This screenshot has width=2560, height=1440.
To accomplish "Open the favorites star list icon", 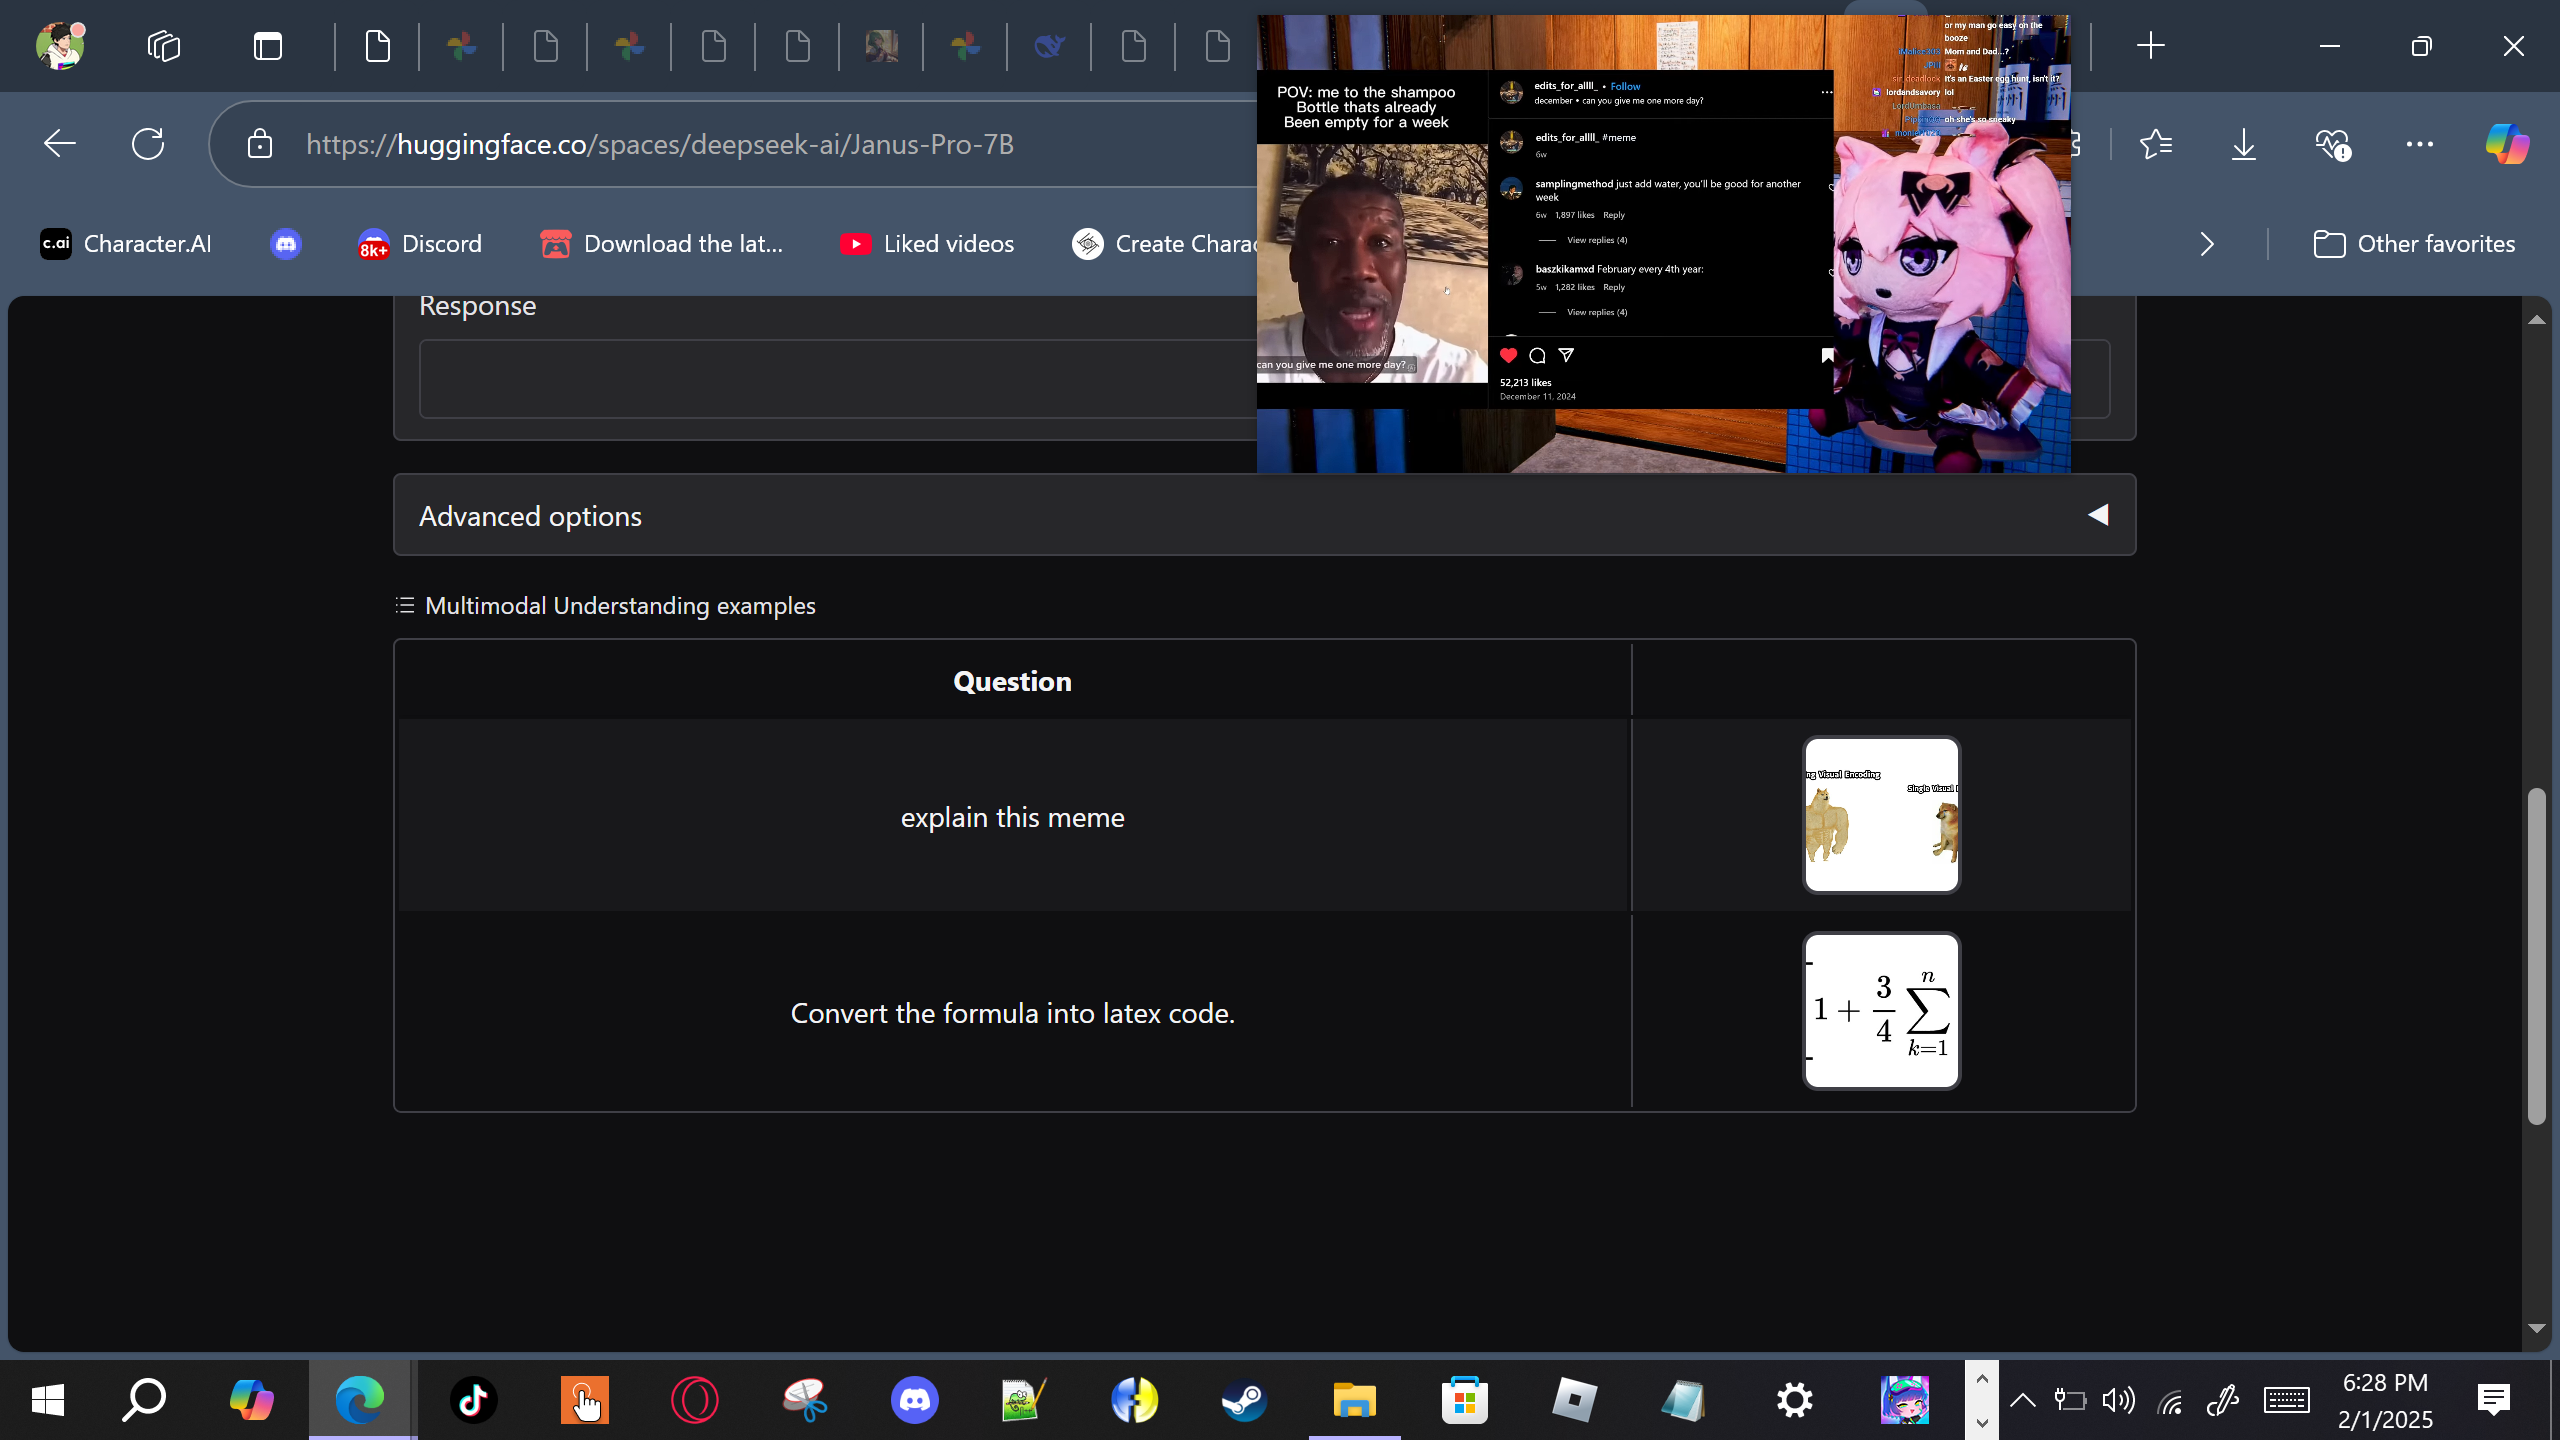I will (x=2156, y=144).
